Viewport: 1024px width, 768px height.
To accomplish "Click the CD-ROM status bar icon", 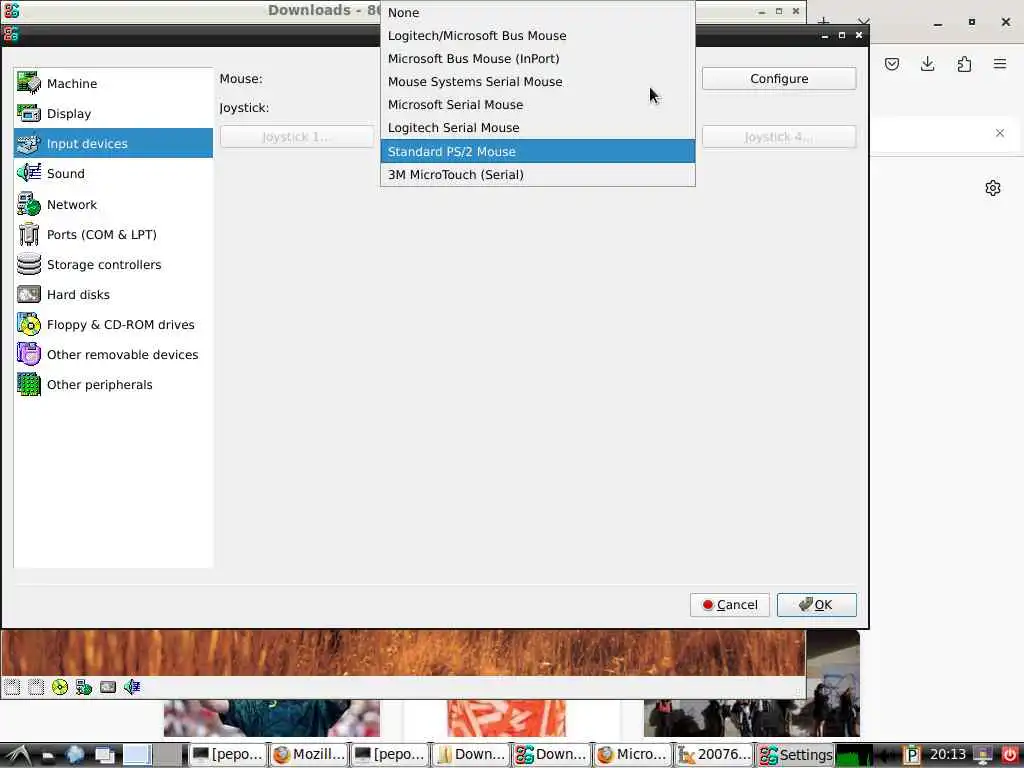I will [x=60, y=686].
